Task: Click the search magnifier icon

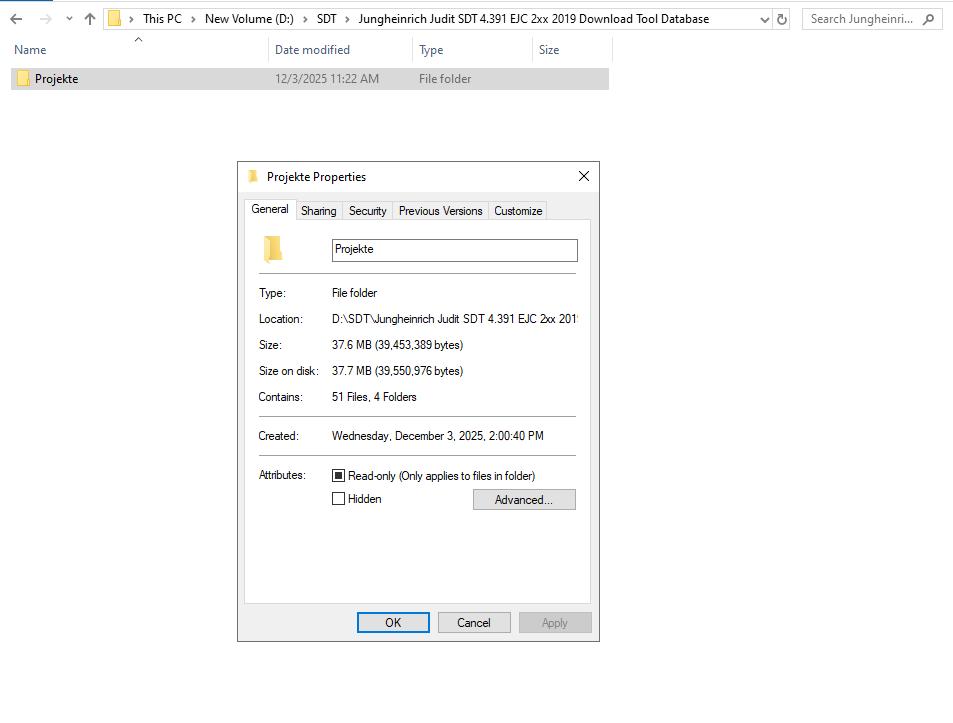Action: click(x=930, y=18)
